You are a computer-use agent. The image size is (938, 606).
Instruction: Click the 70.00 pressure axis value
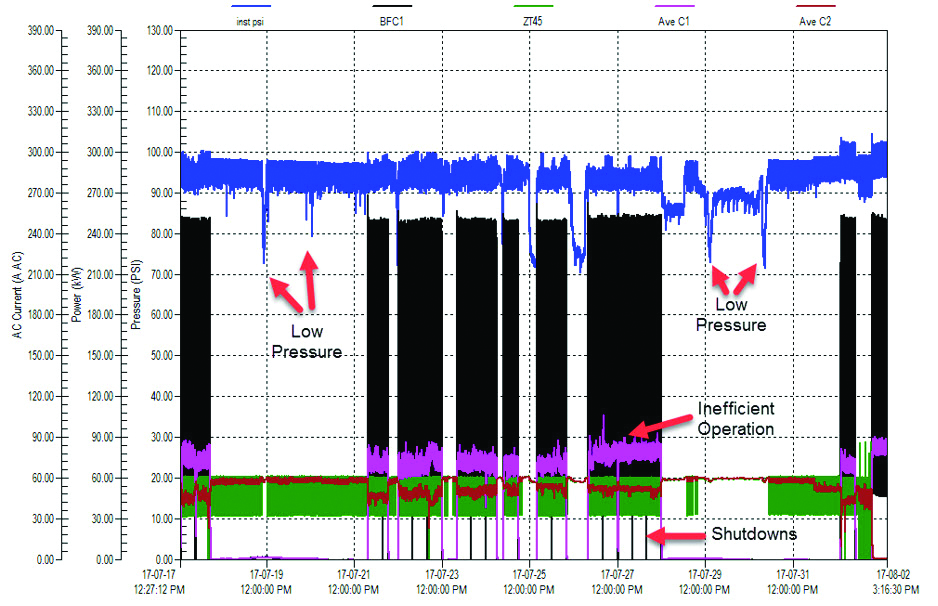(162, 275)
